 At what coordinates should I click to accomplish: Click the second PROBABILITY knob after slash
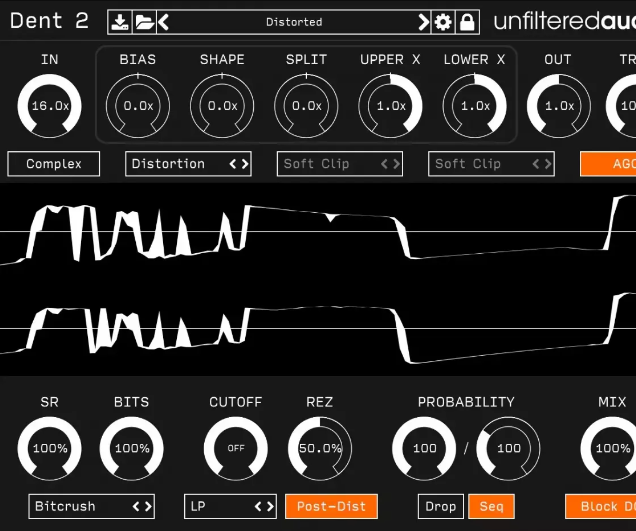point(508,448)
